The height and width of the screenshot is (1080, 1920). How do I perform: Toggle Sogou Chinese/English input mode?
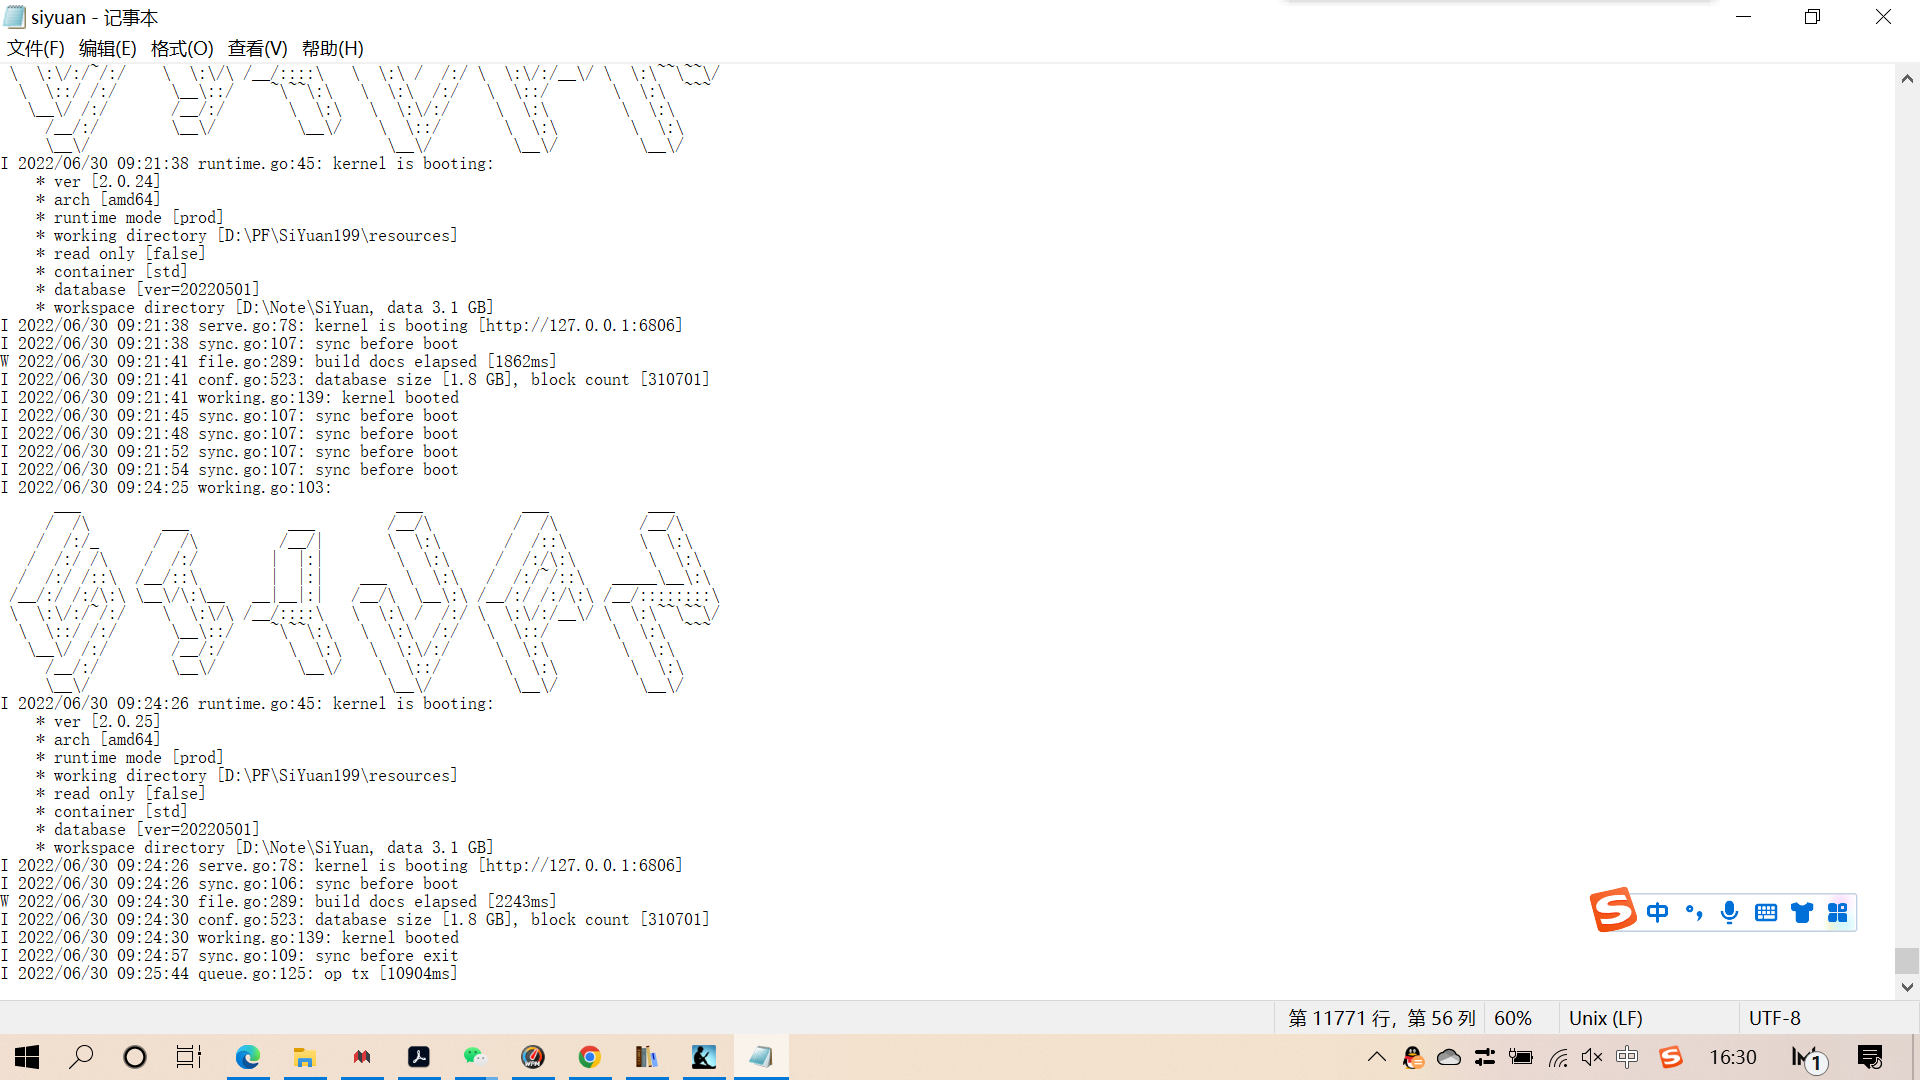[1657, 912]
